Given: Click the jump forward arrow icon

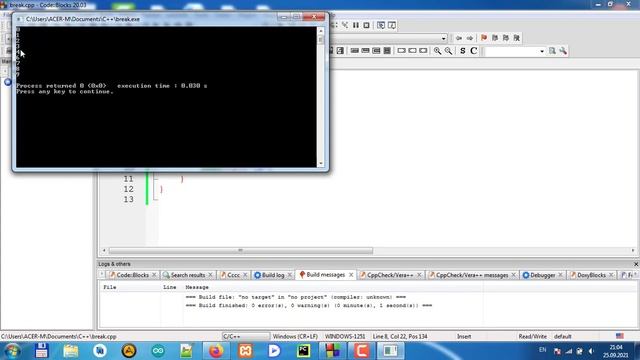Looking at the screenshot, I should [x=470, y=38].
